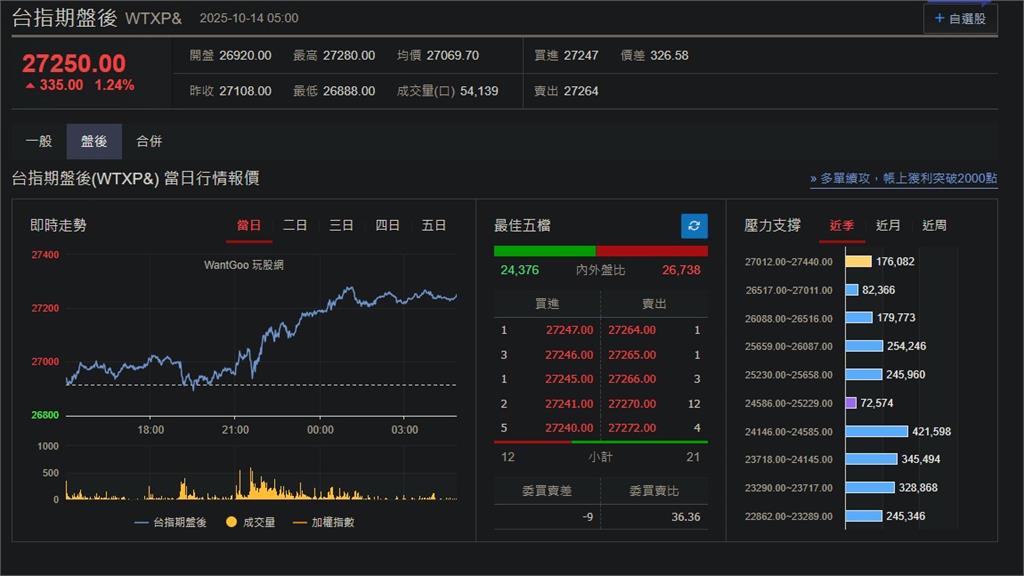This screenshot has width=1024, height=576.
Task: Click the blue refresh icon in 最佳五檔
Action: tap(694, 226)
